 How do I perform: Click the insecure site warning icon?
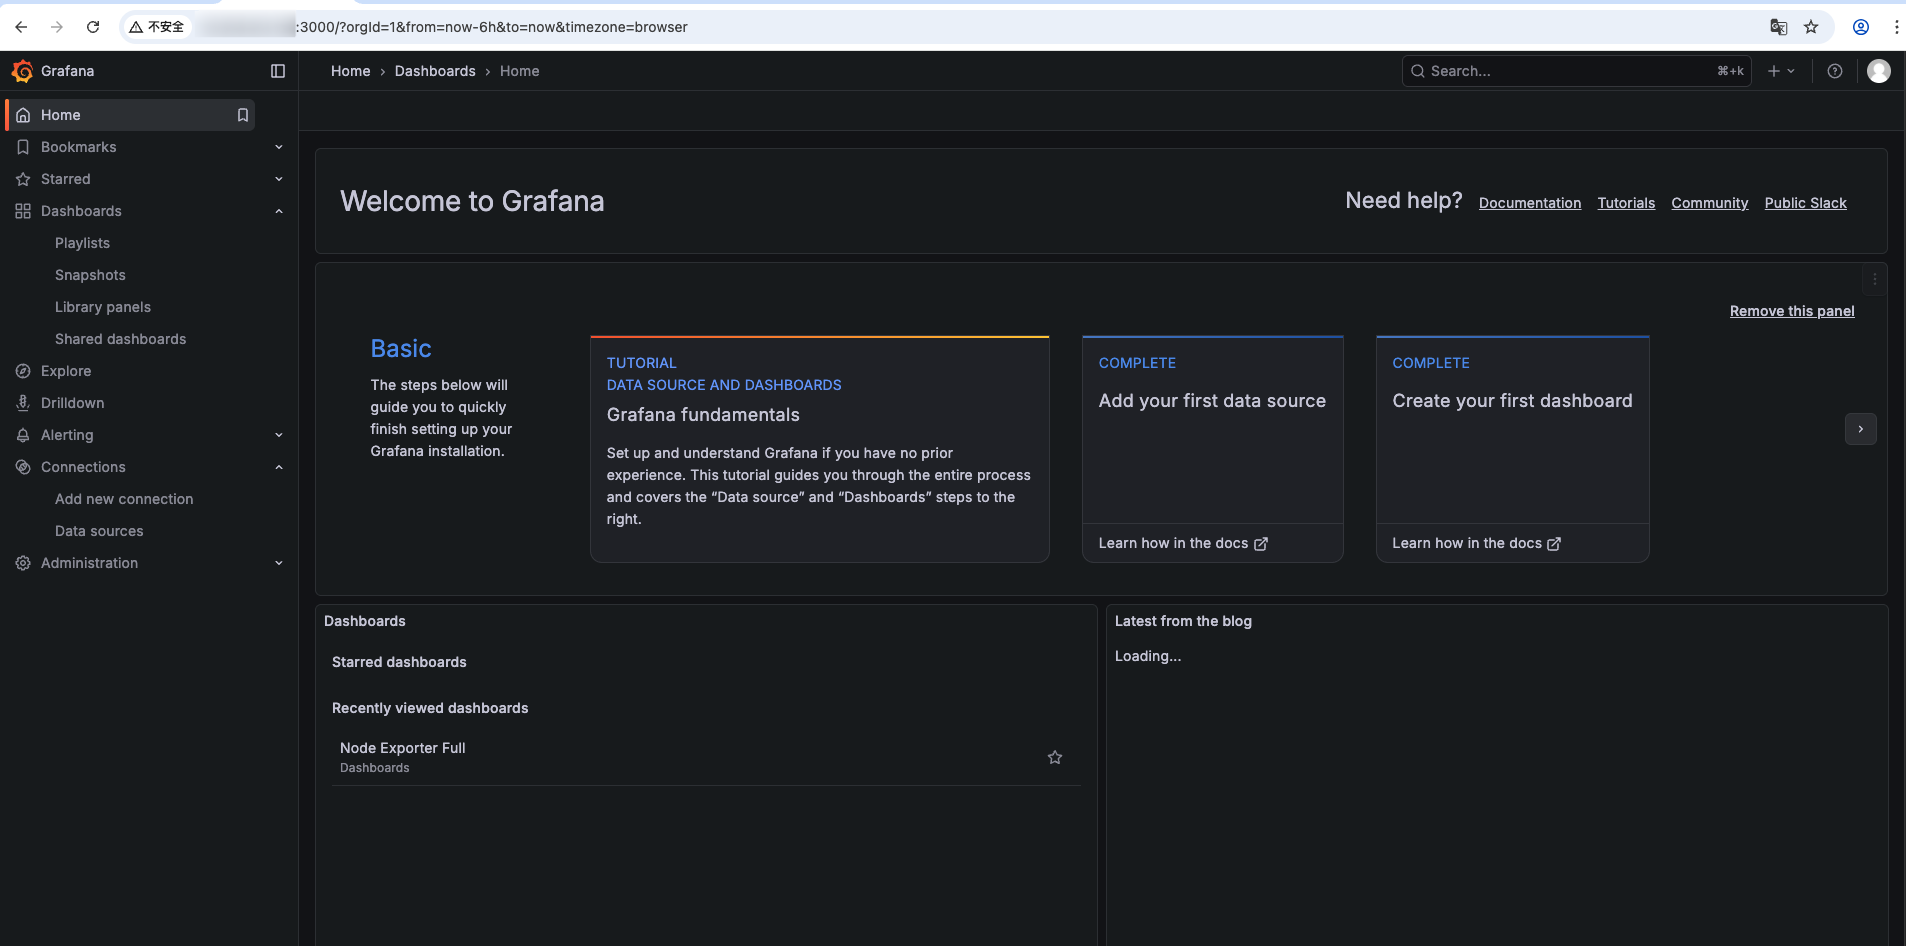(x=136, y=27)
